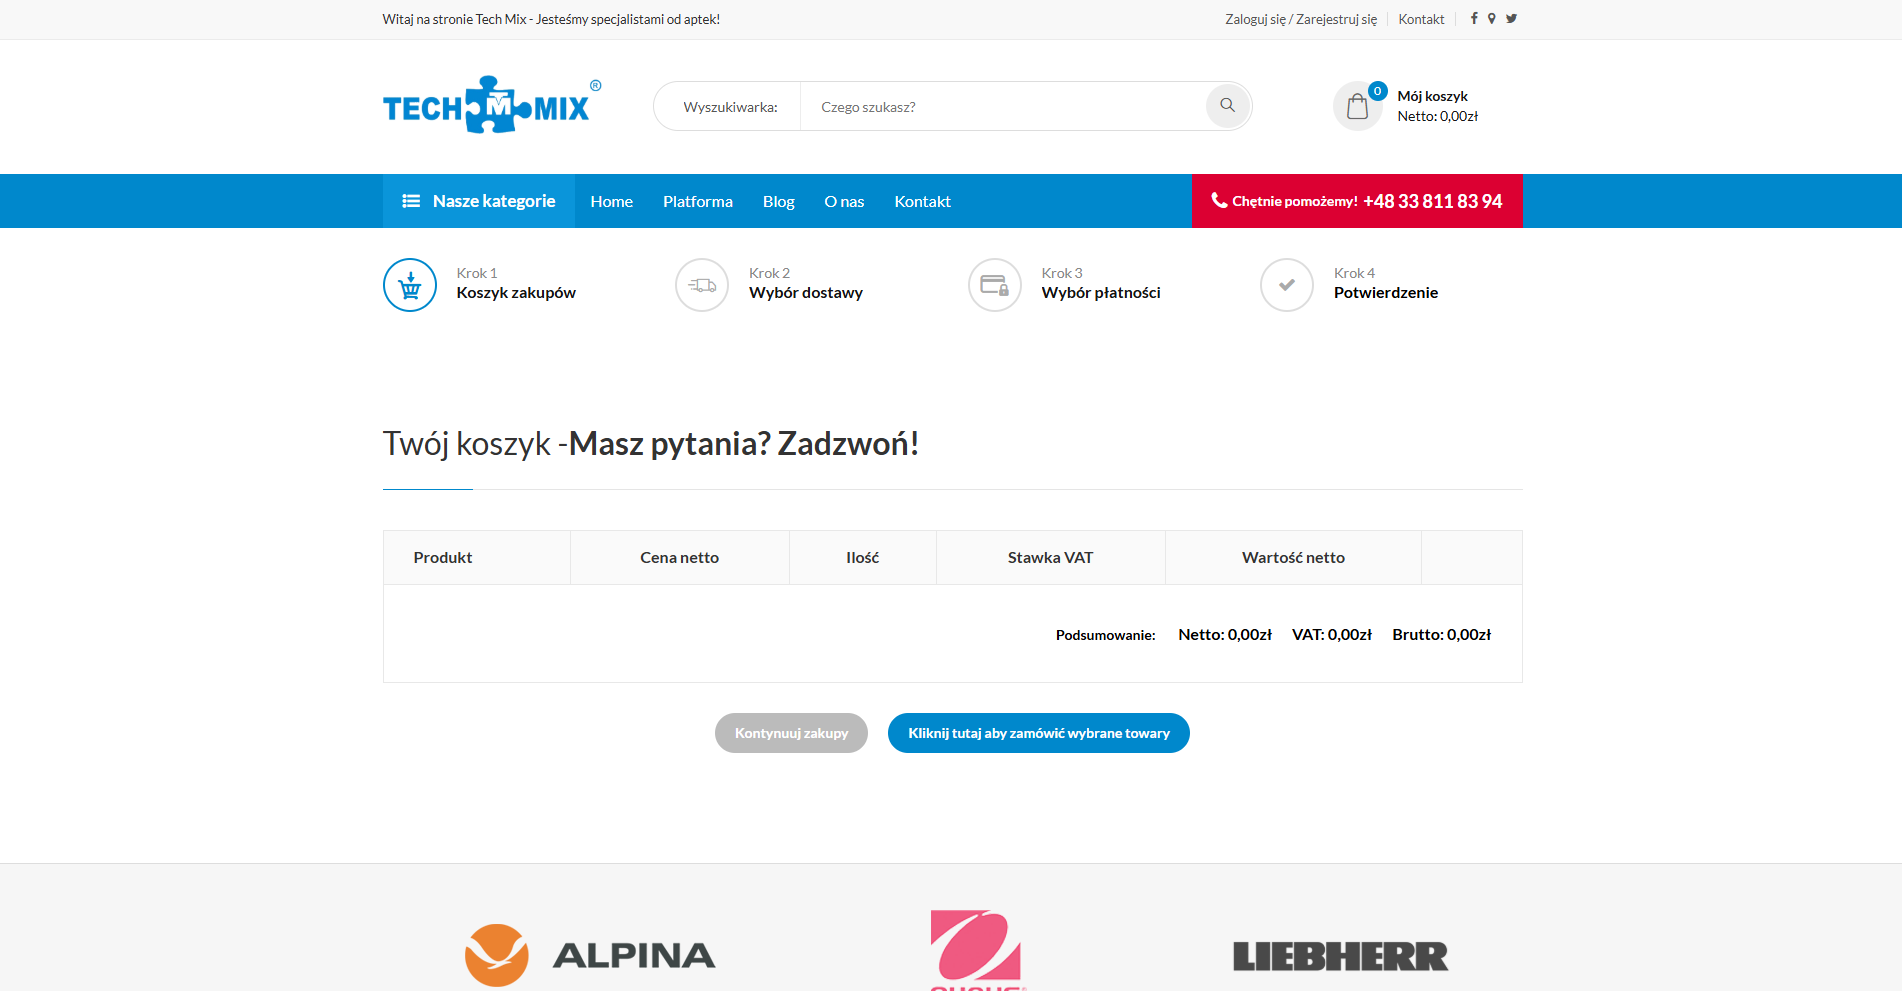This screenshot has height=991, width=1902.
Task: Select the Wybór dostawy truck icon
Action: point(702,285)
